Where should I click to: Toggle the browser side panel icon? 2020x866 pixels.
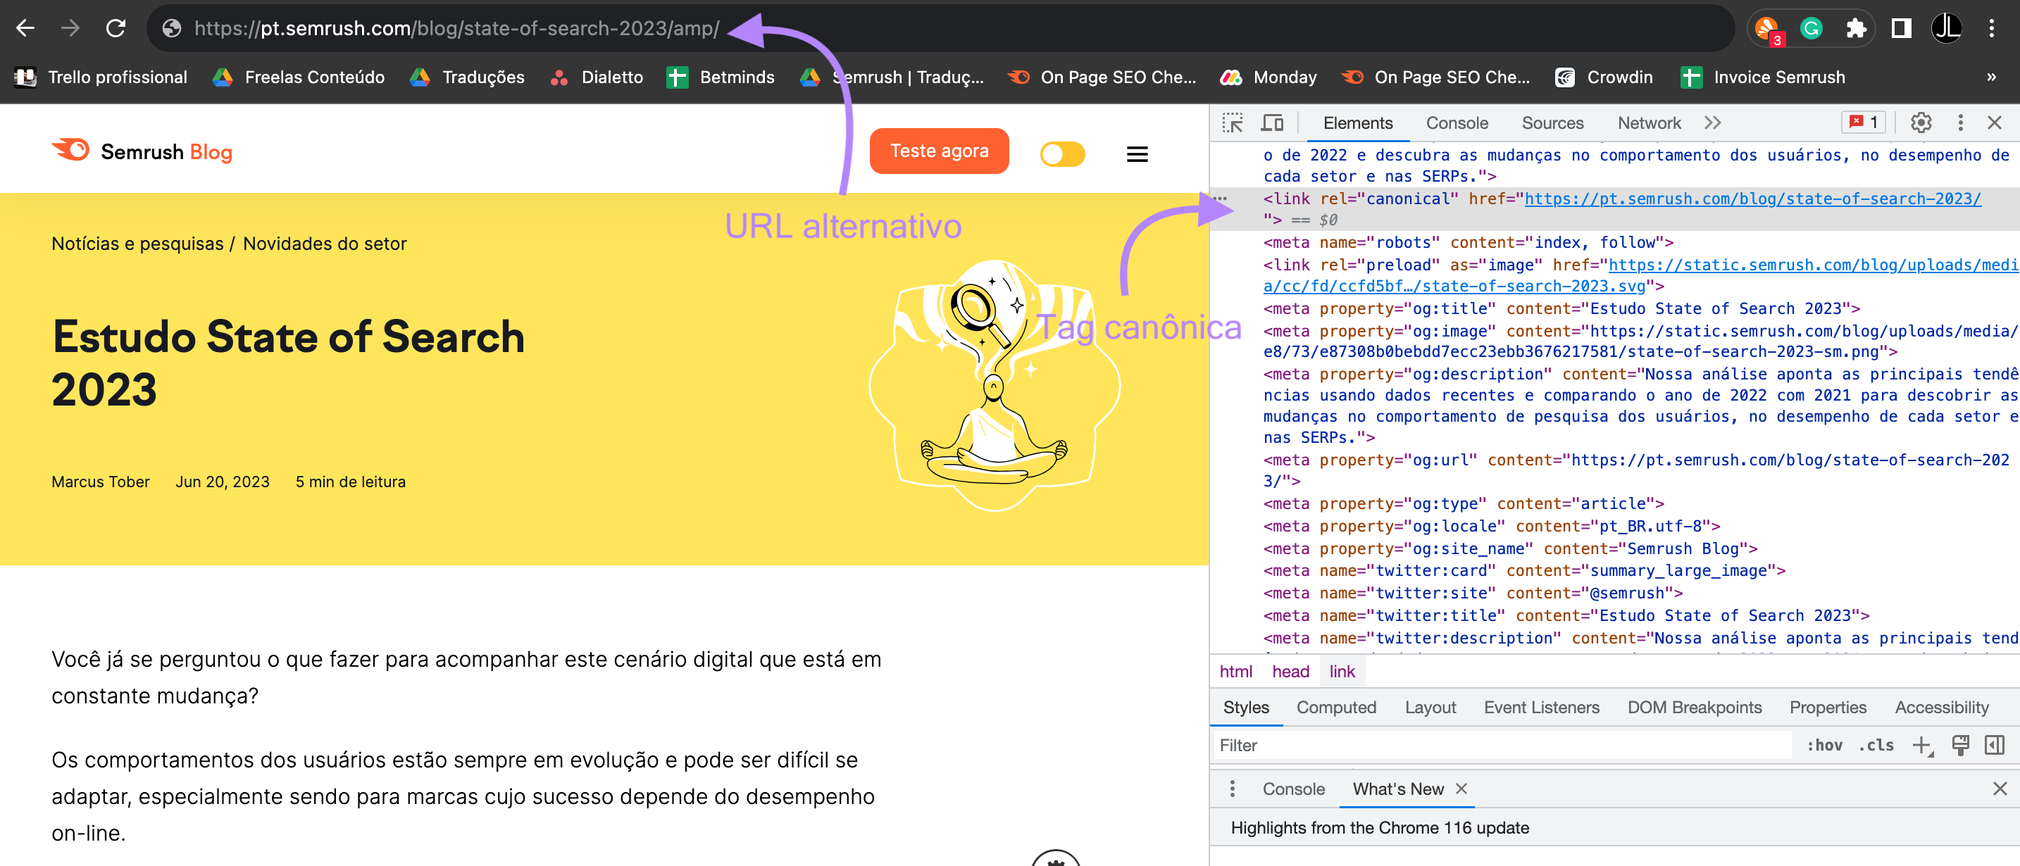coord(1901,28)
